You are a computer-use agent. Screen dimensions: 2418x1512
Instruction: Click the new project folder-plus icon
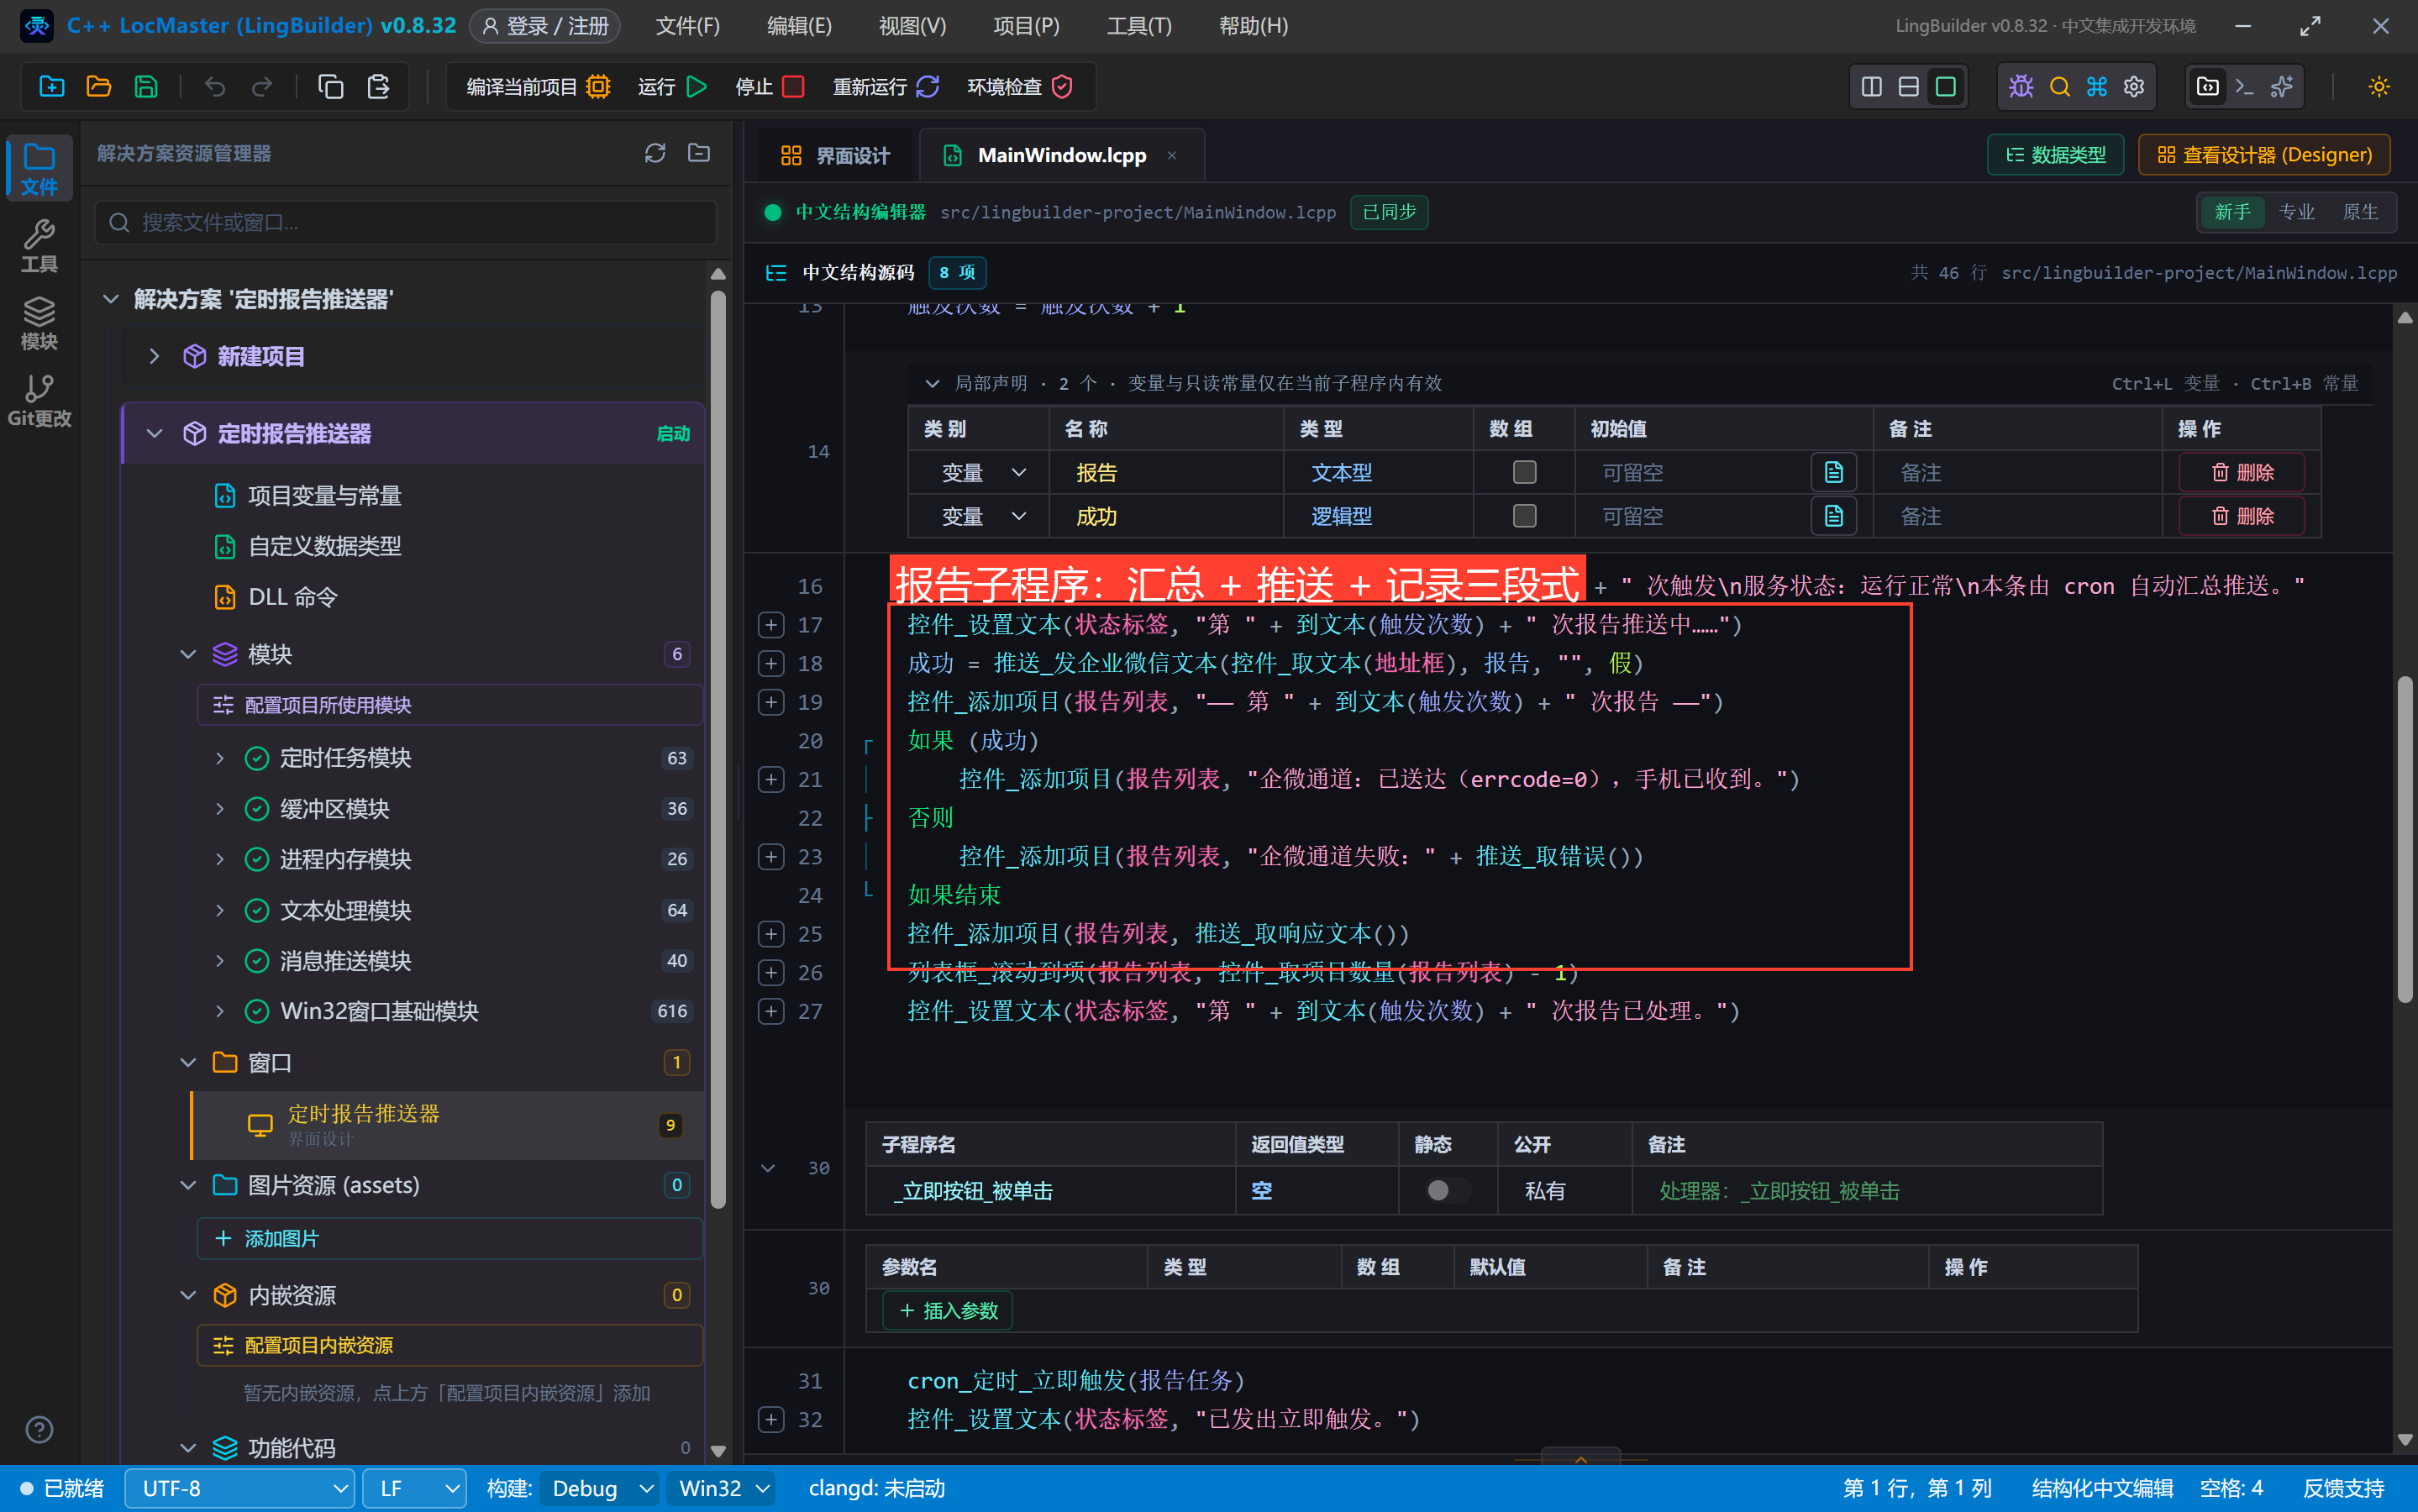pyautogui.click(x=51, y=87)
